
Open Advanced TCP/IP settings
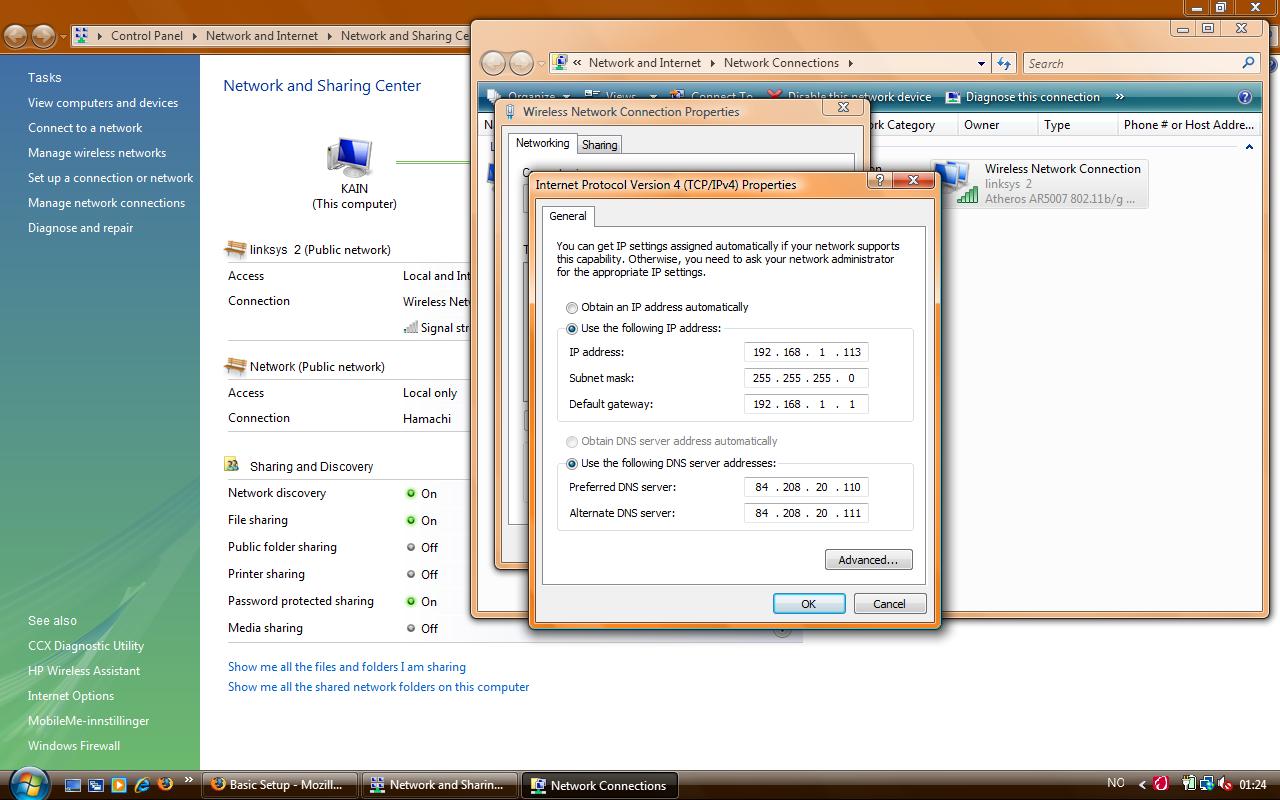[868, 560]
